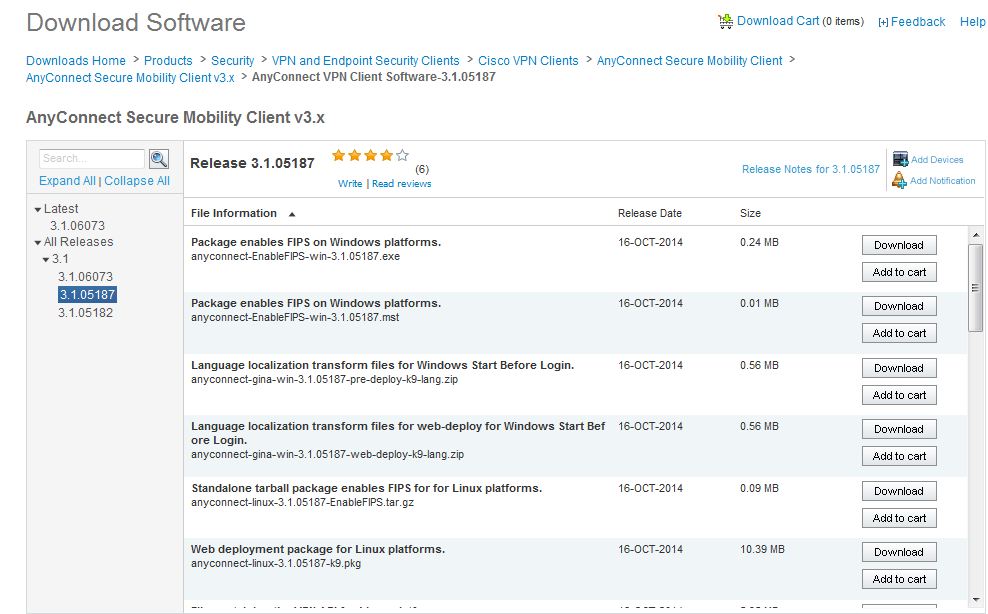The width and height of the screenshot is (988, 614).
Task: Click the Add Devices icon
Action: pyautogui.click(x=900, y=159)
